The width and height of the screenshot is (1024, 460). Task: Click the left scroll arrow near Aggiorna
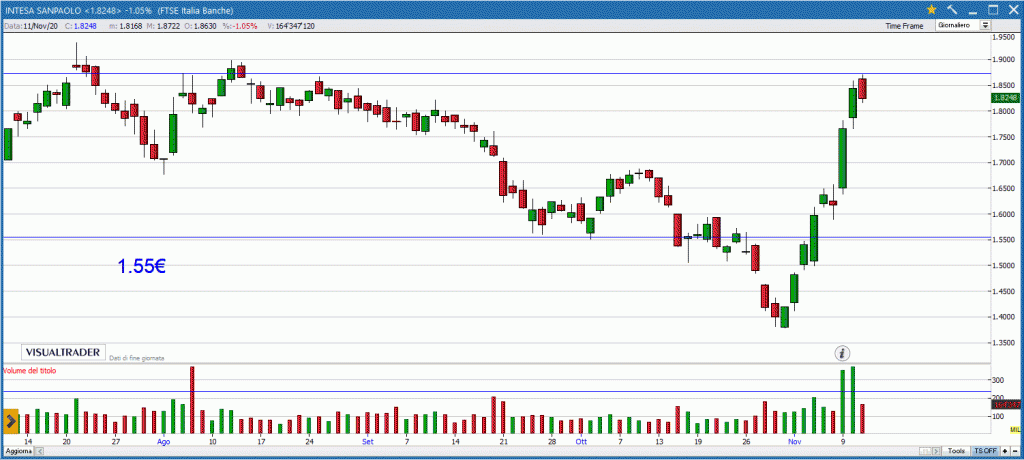click(x=39, y=452)
